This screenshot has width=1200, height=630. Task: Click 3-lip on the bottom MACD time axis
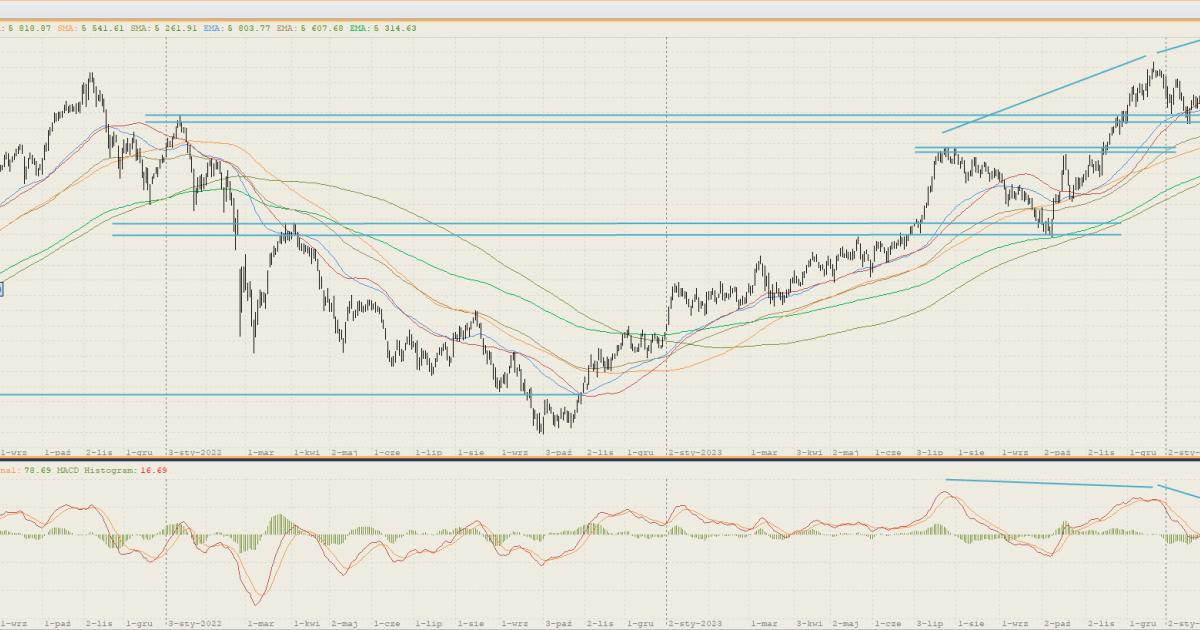(x=929, y=621)
